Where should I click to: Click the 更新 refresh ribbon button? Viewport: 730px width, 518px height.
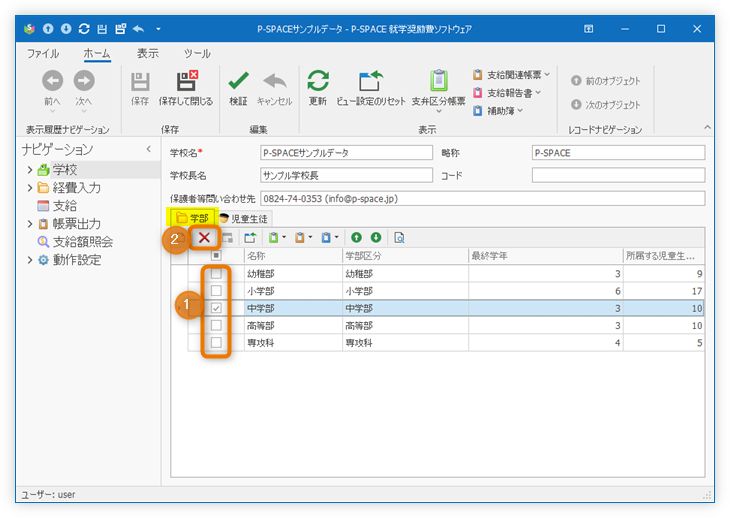click(318, 88)
